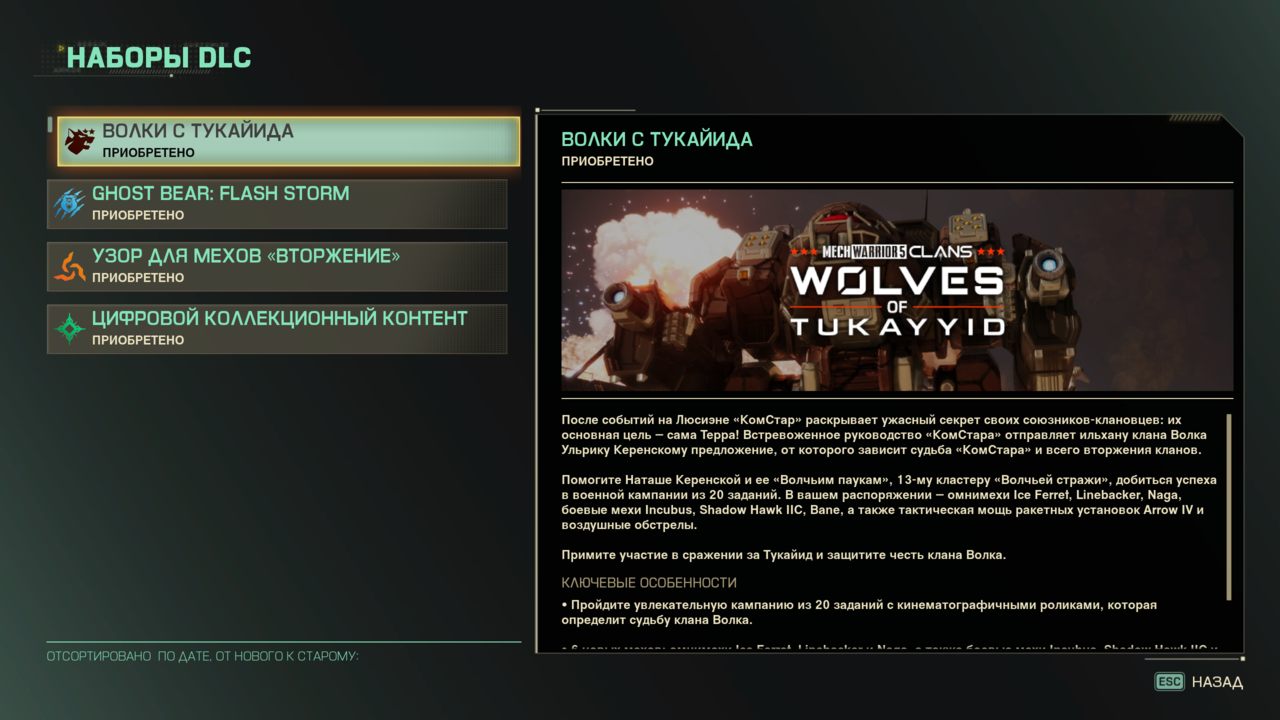1280x720 pixels.
Task: Click the Назад button
Action: point(1217,682)
